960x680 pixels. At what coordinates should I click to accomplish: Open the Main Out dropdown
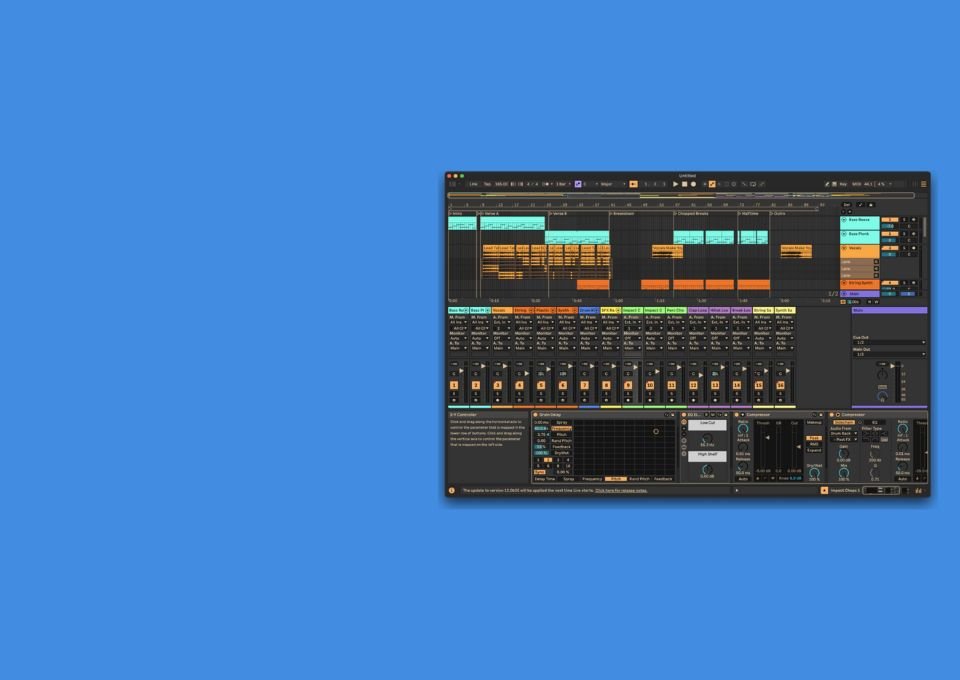pyautogui.click(x=888, y=354)
